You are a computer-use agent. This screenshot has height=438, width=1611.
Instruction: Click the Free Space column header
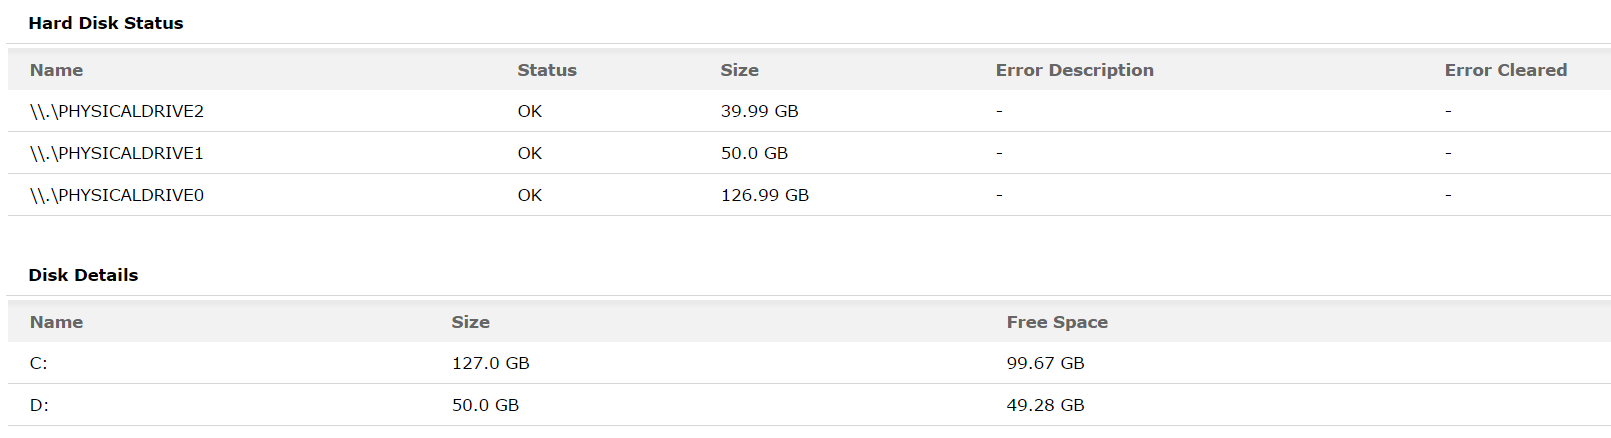pos(1057,322)
